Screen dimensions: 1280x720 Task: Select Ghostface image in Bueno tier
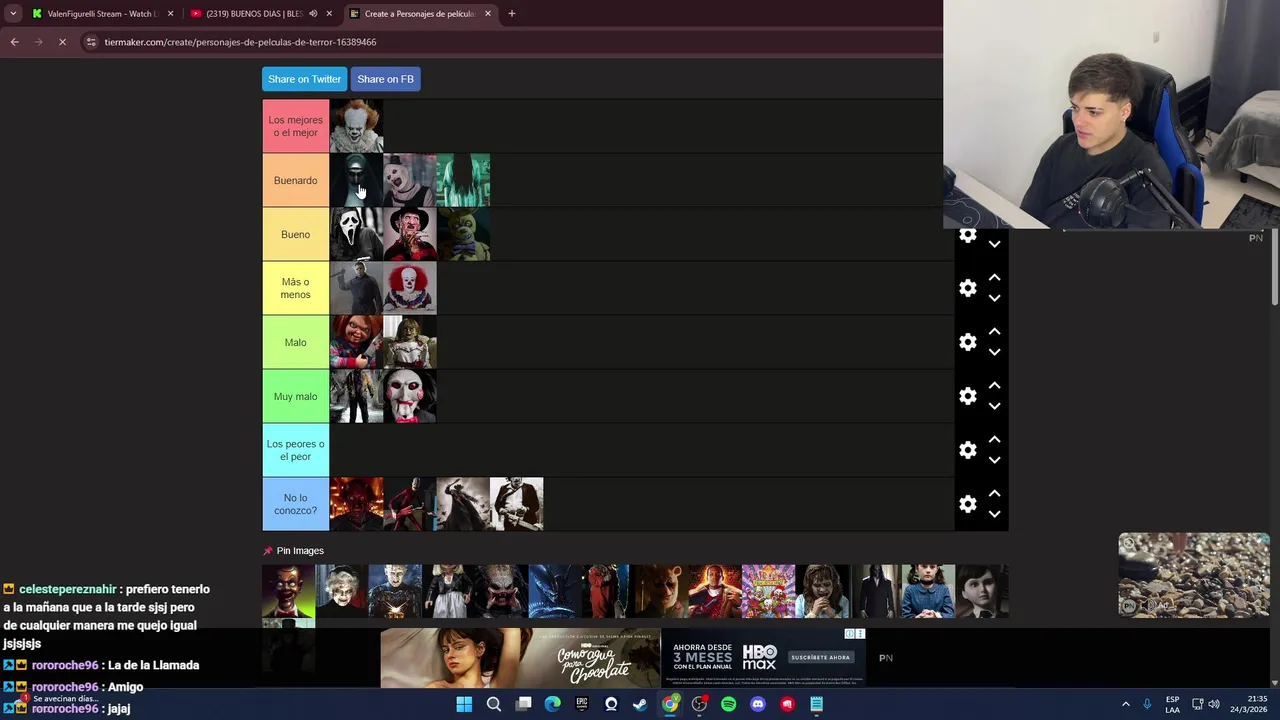[356, 234]
